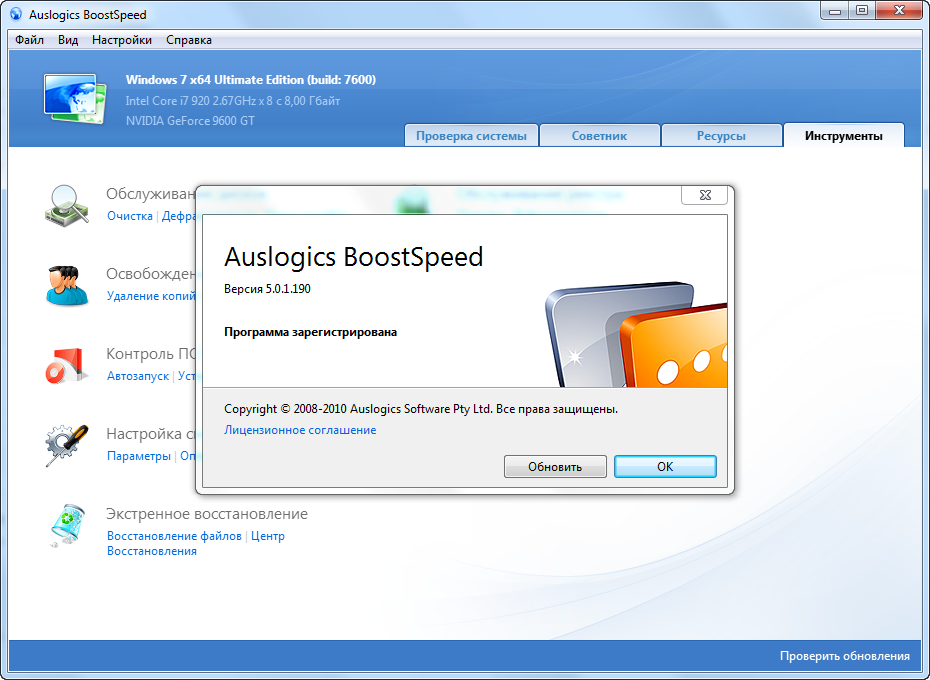Click the Автозапуск link
The image size is (930, 680).
[x=138, y=376]
